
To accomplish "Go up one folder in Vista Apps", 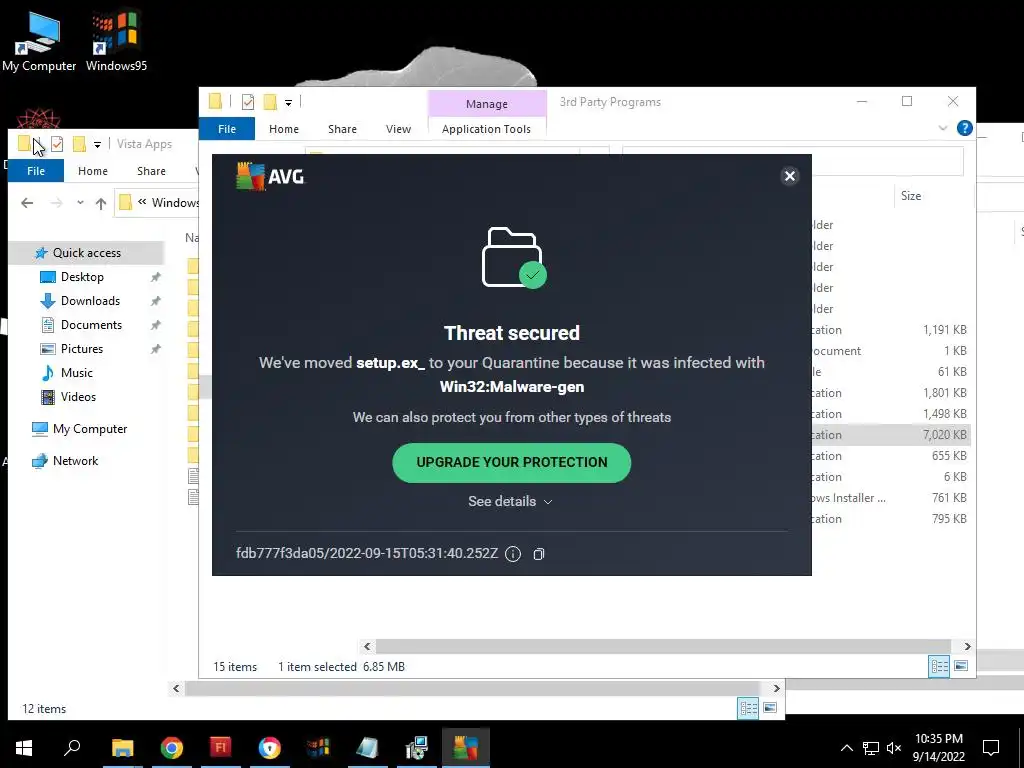I will tap(101, 203).
